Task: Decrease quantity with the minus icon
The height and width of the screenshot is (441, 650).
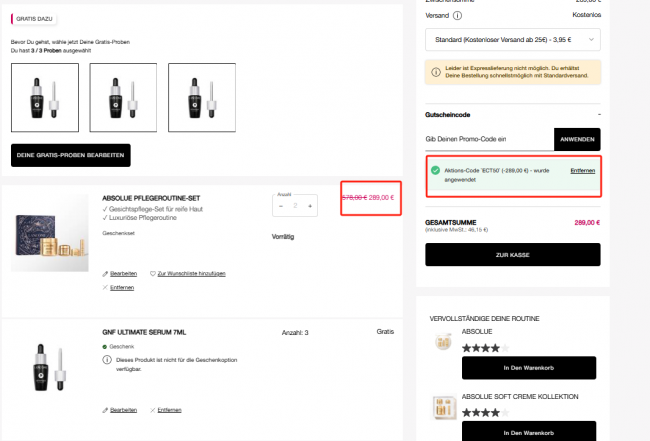Action: pyautogui.click(x=281, y=206)
